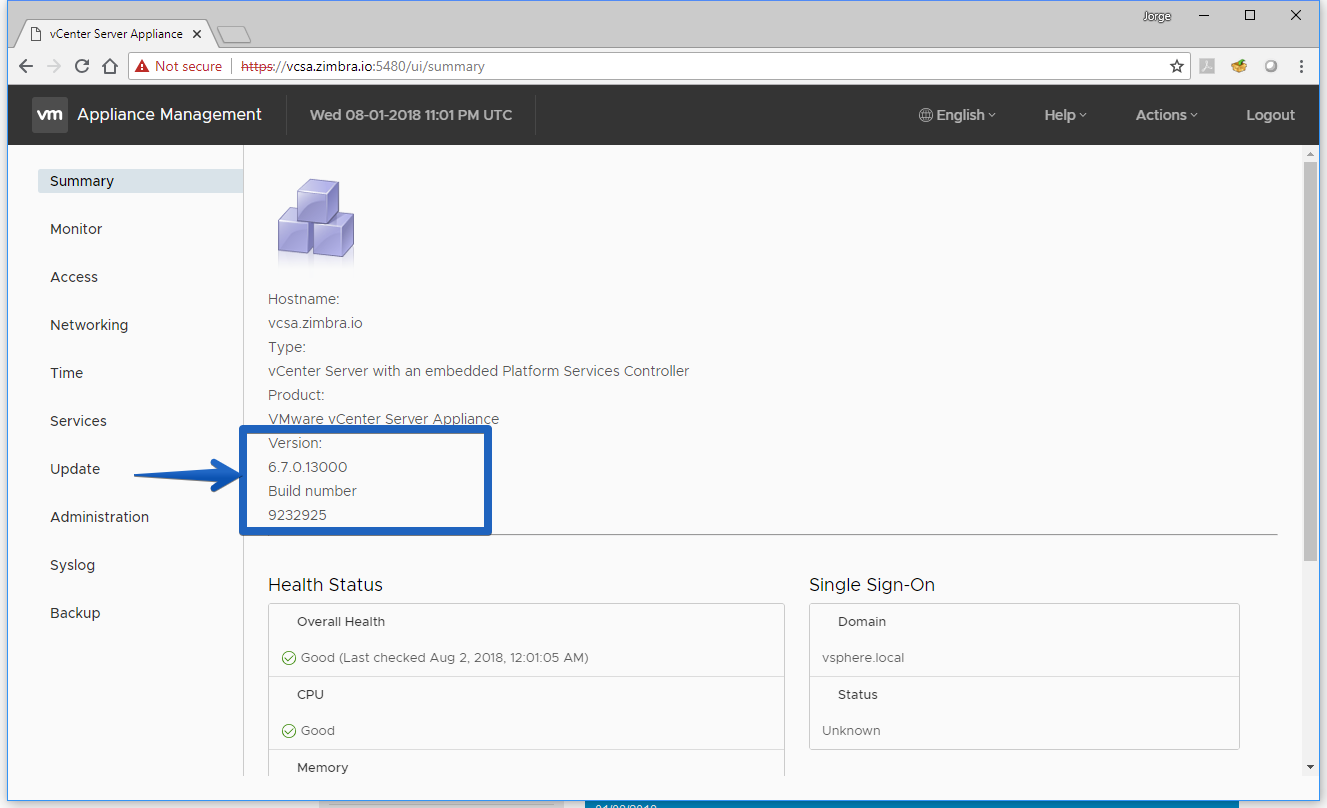Image resolution: width=1327 pixels, height=808 pixels.
Task: Open the Monitor section
Action: pyautogui.click(x=76, y=229)
